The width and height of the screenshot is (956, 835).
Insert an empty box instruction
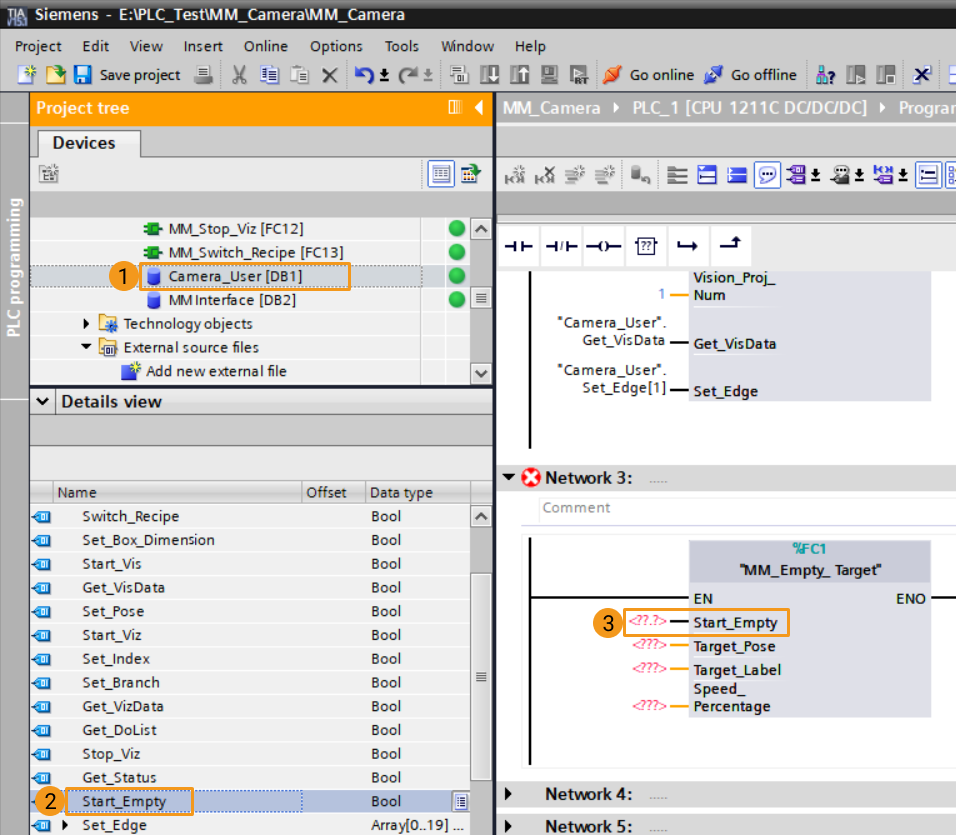point(645,246)
